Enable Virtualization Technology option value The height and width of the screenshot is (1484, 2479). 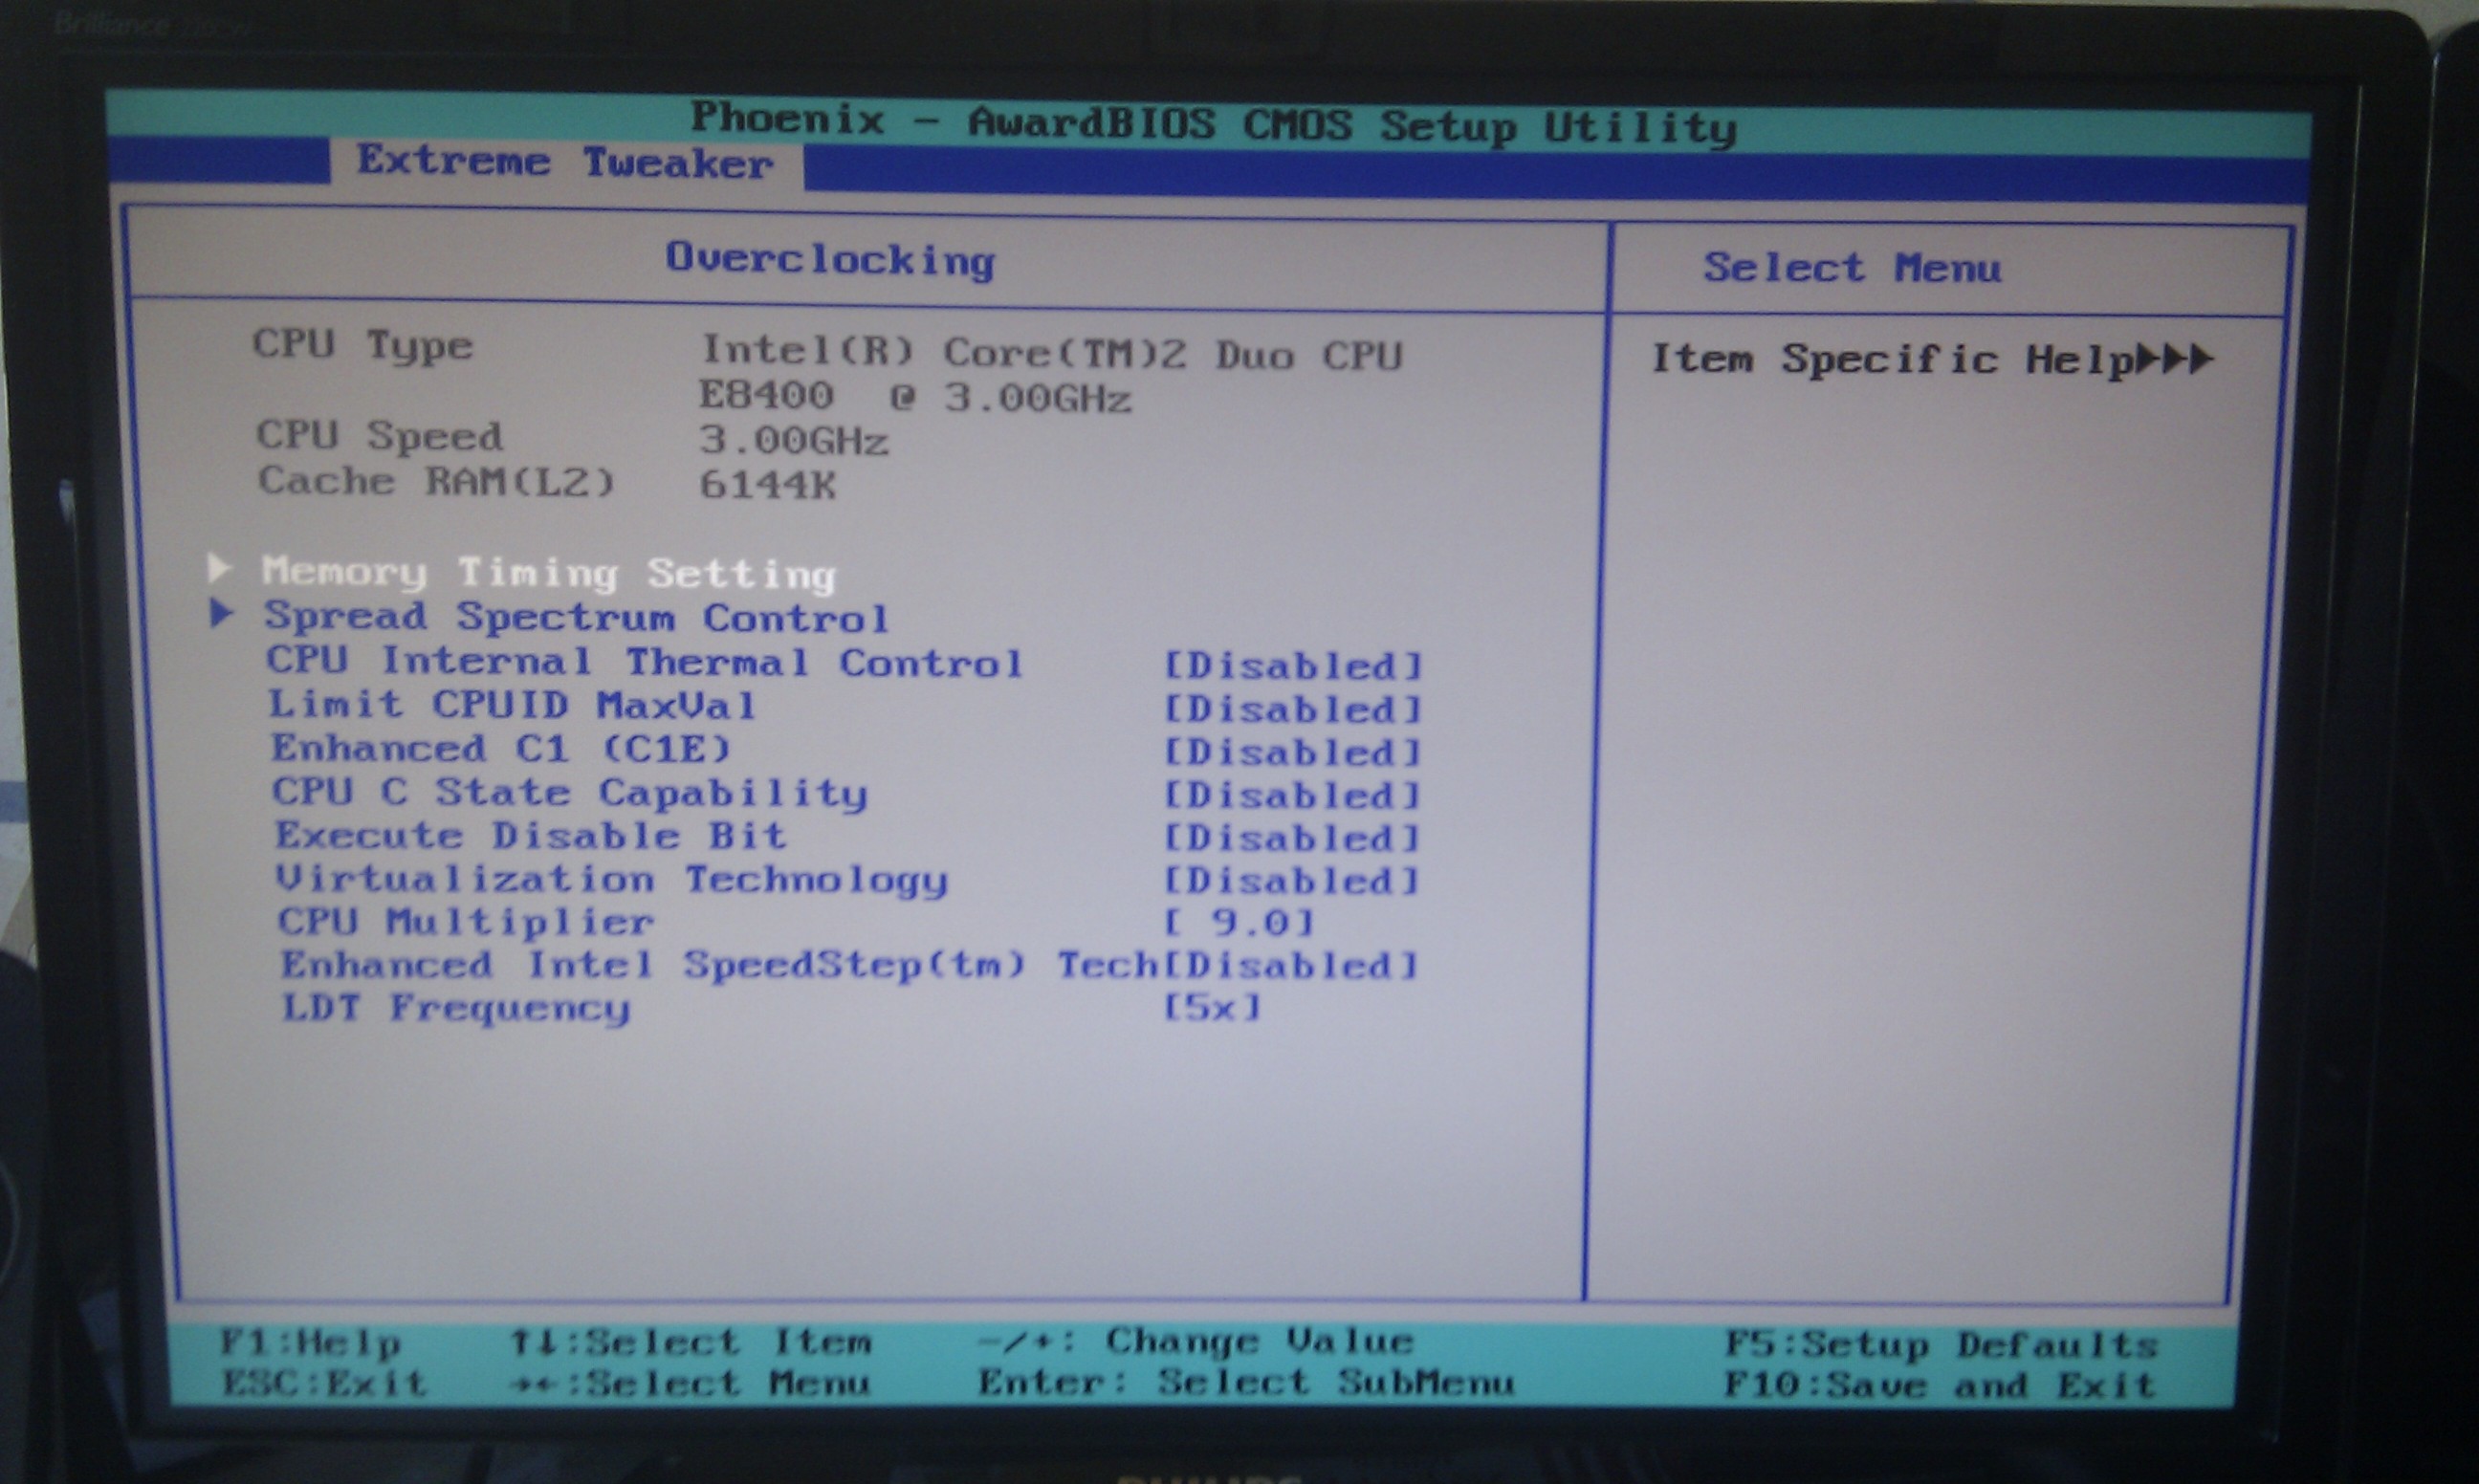coord(1292,882)
